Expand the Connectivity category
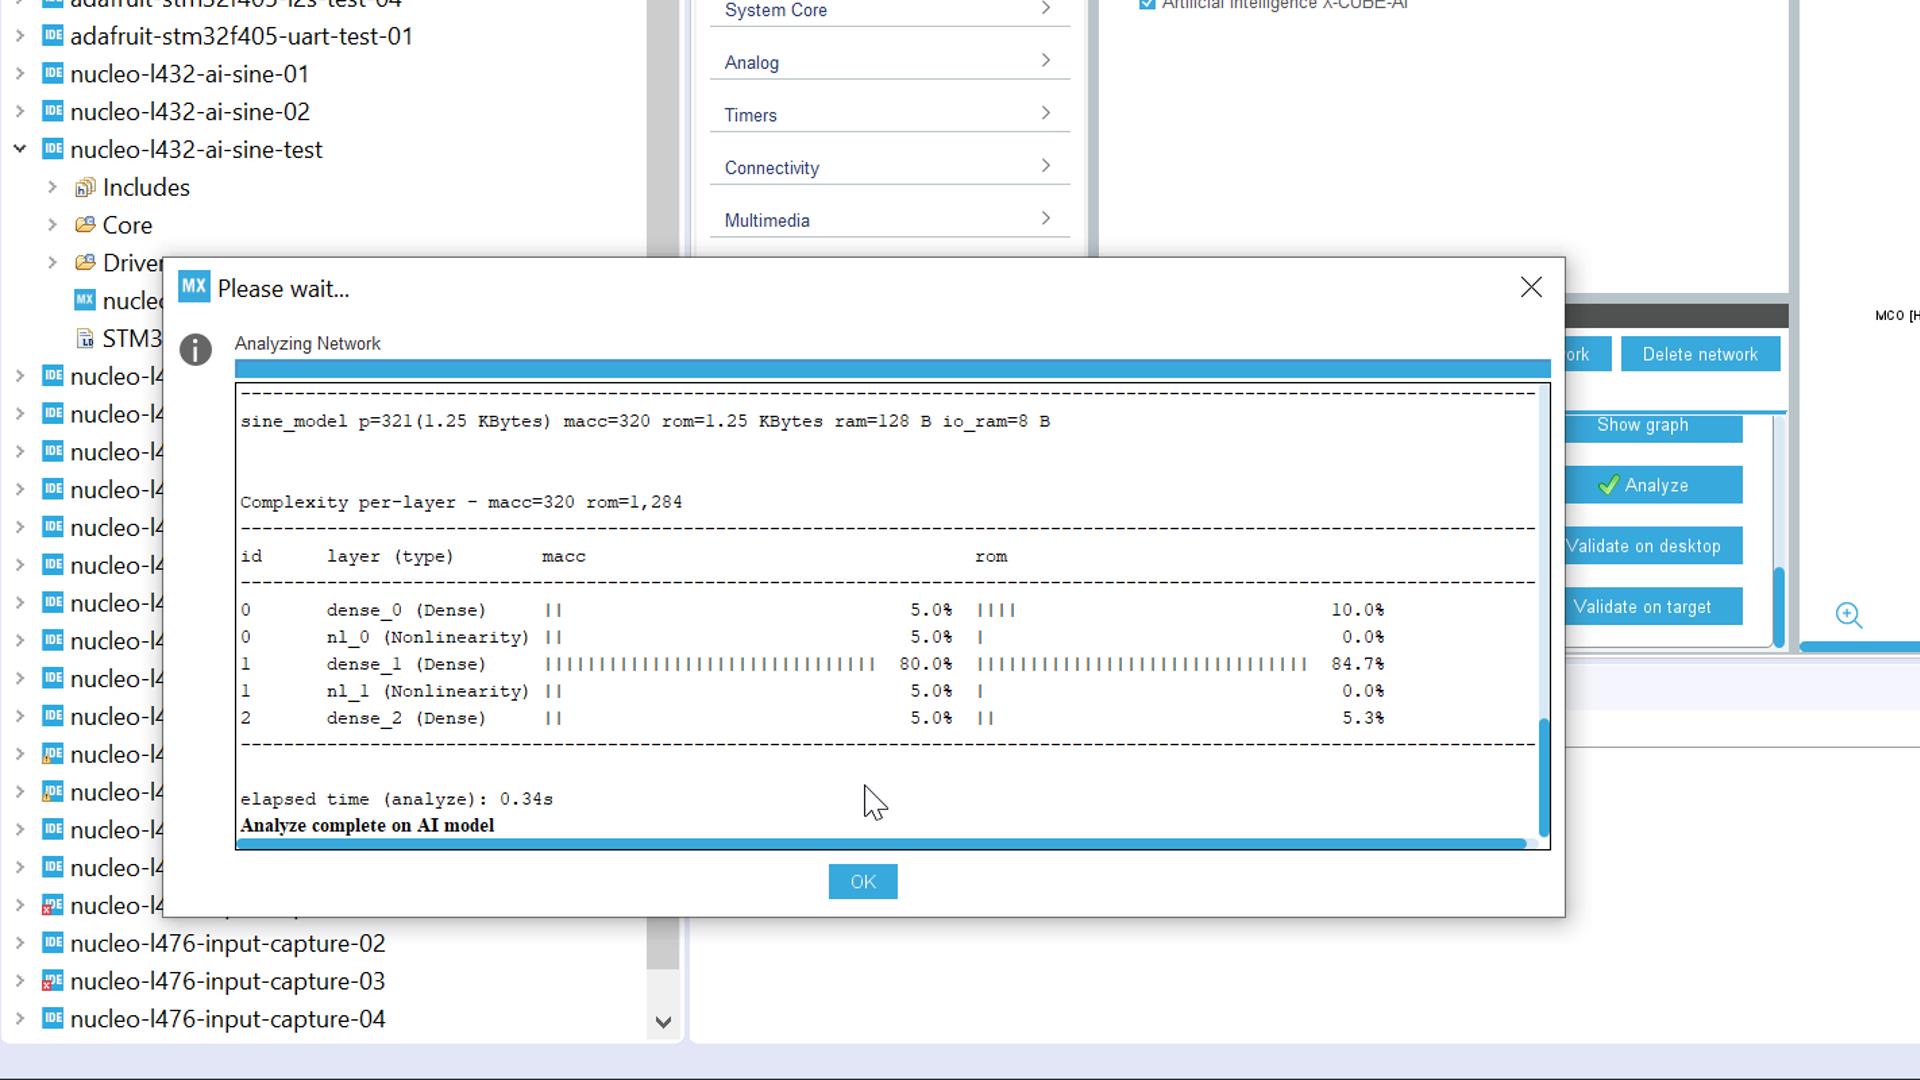 point(888,167)
